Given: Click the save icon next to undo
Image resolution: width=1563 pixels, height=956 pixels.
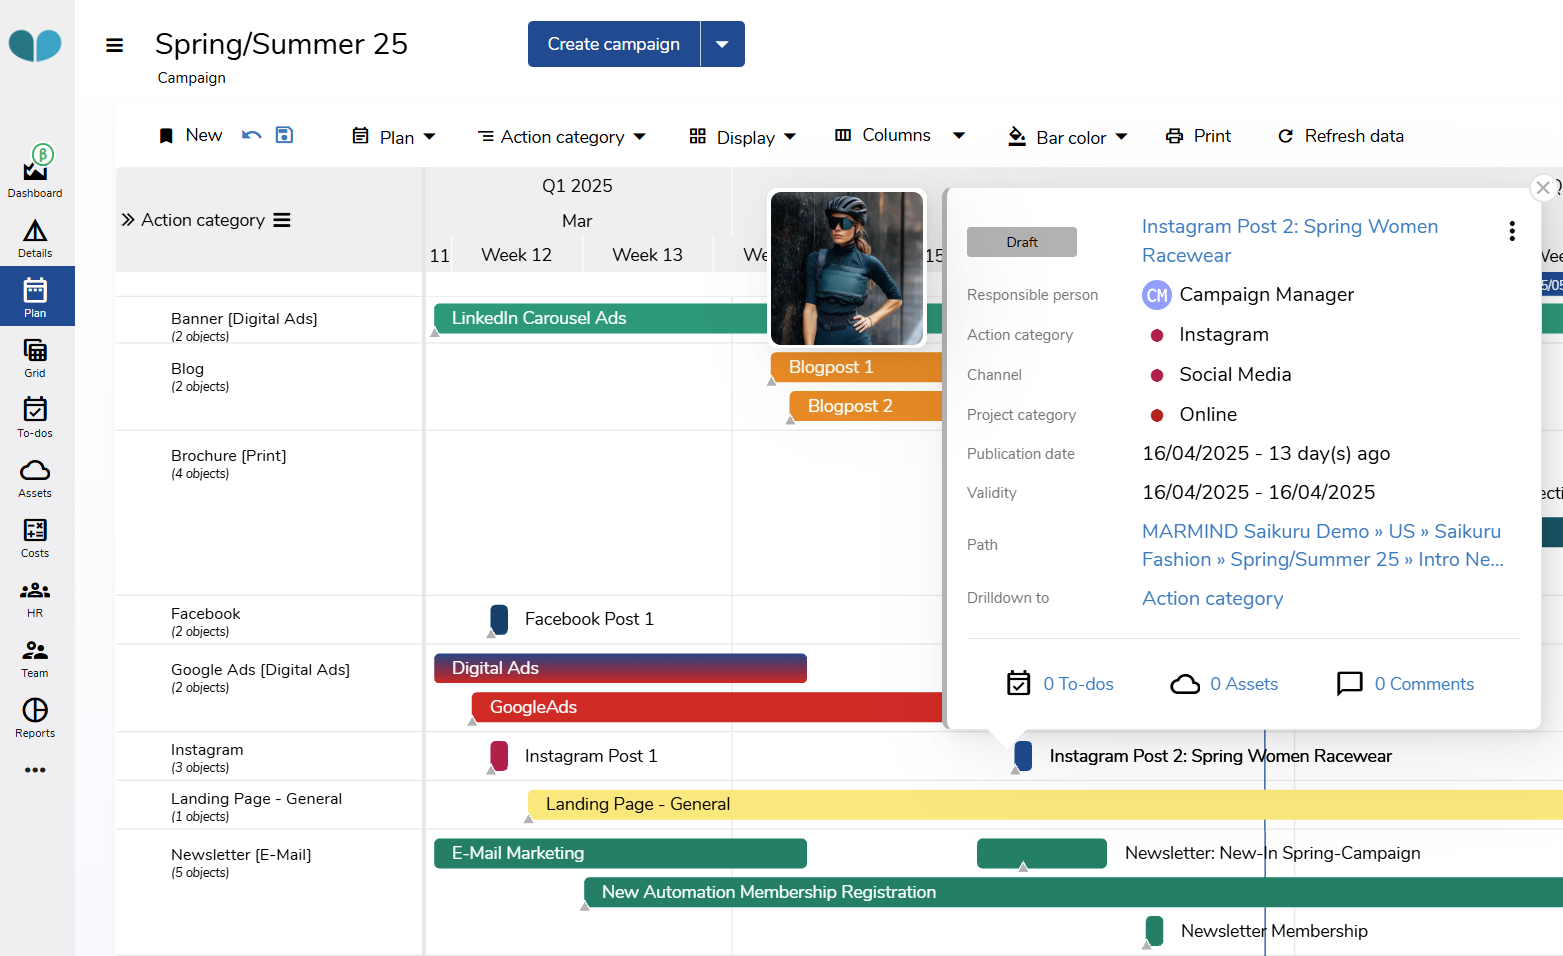Looking at the screenshot, I should coord(284,134).
